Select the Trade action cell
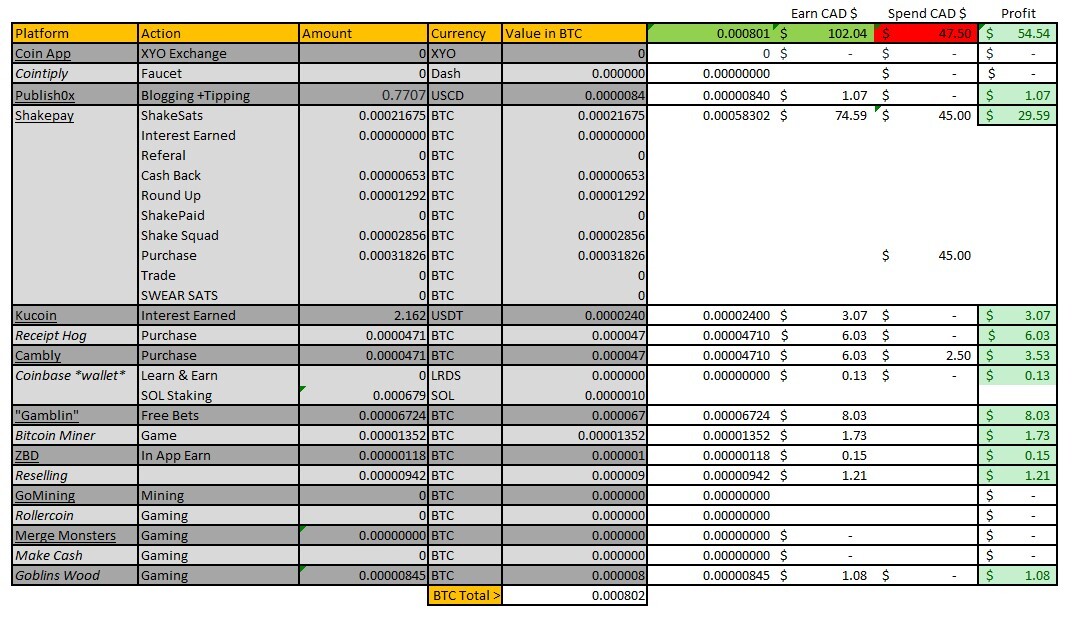 [219, 276]
